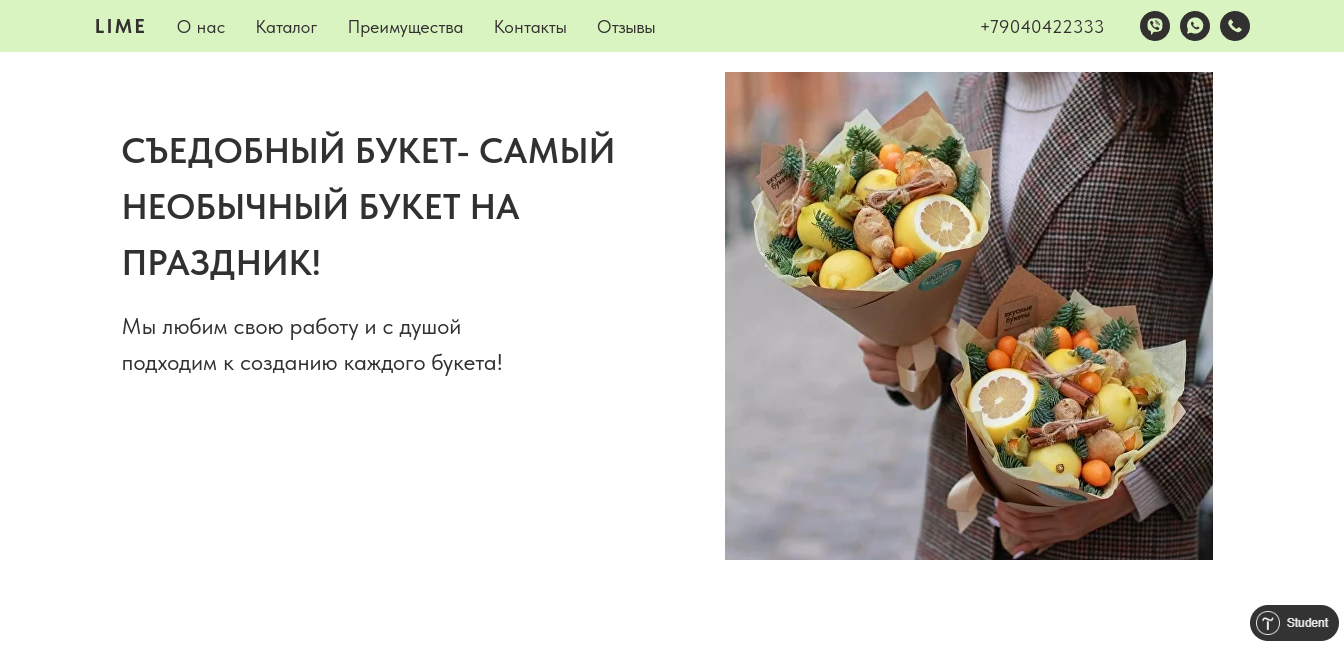1344x649 pixels.
Task: Navigate to Преимущества
Action: click(405, 27)
